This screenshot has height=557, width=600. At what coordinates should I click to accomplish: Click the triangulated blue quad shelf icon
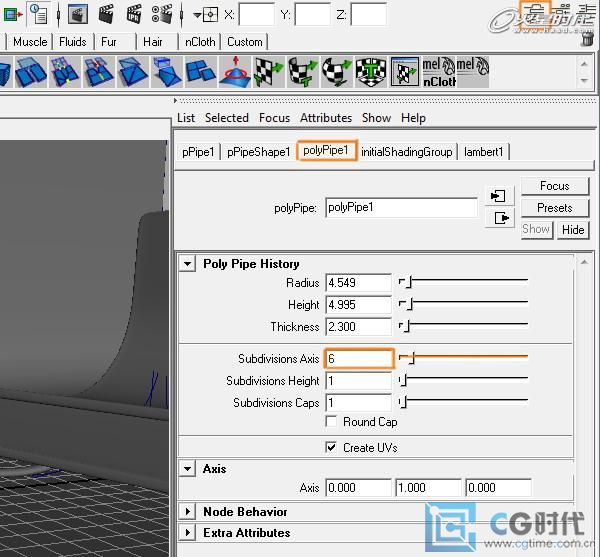[x=132, y=72]
